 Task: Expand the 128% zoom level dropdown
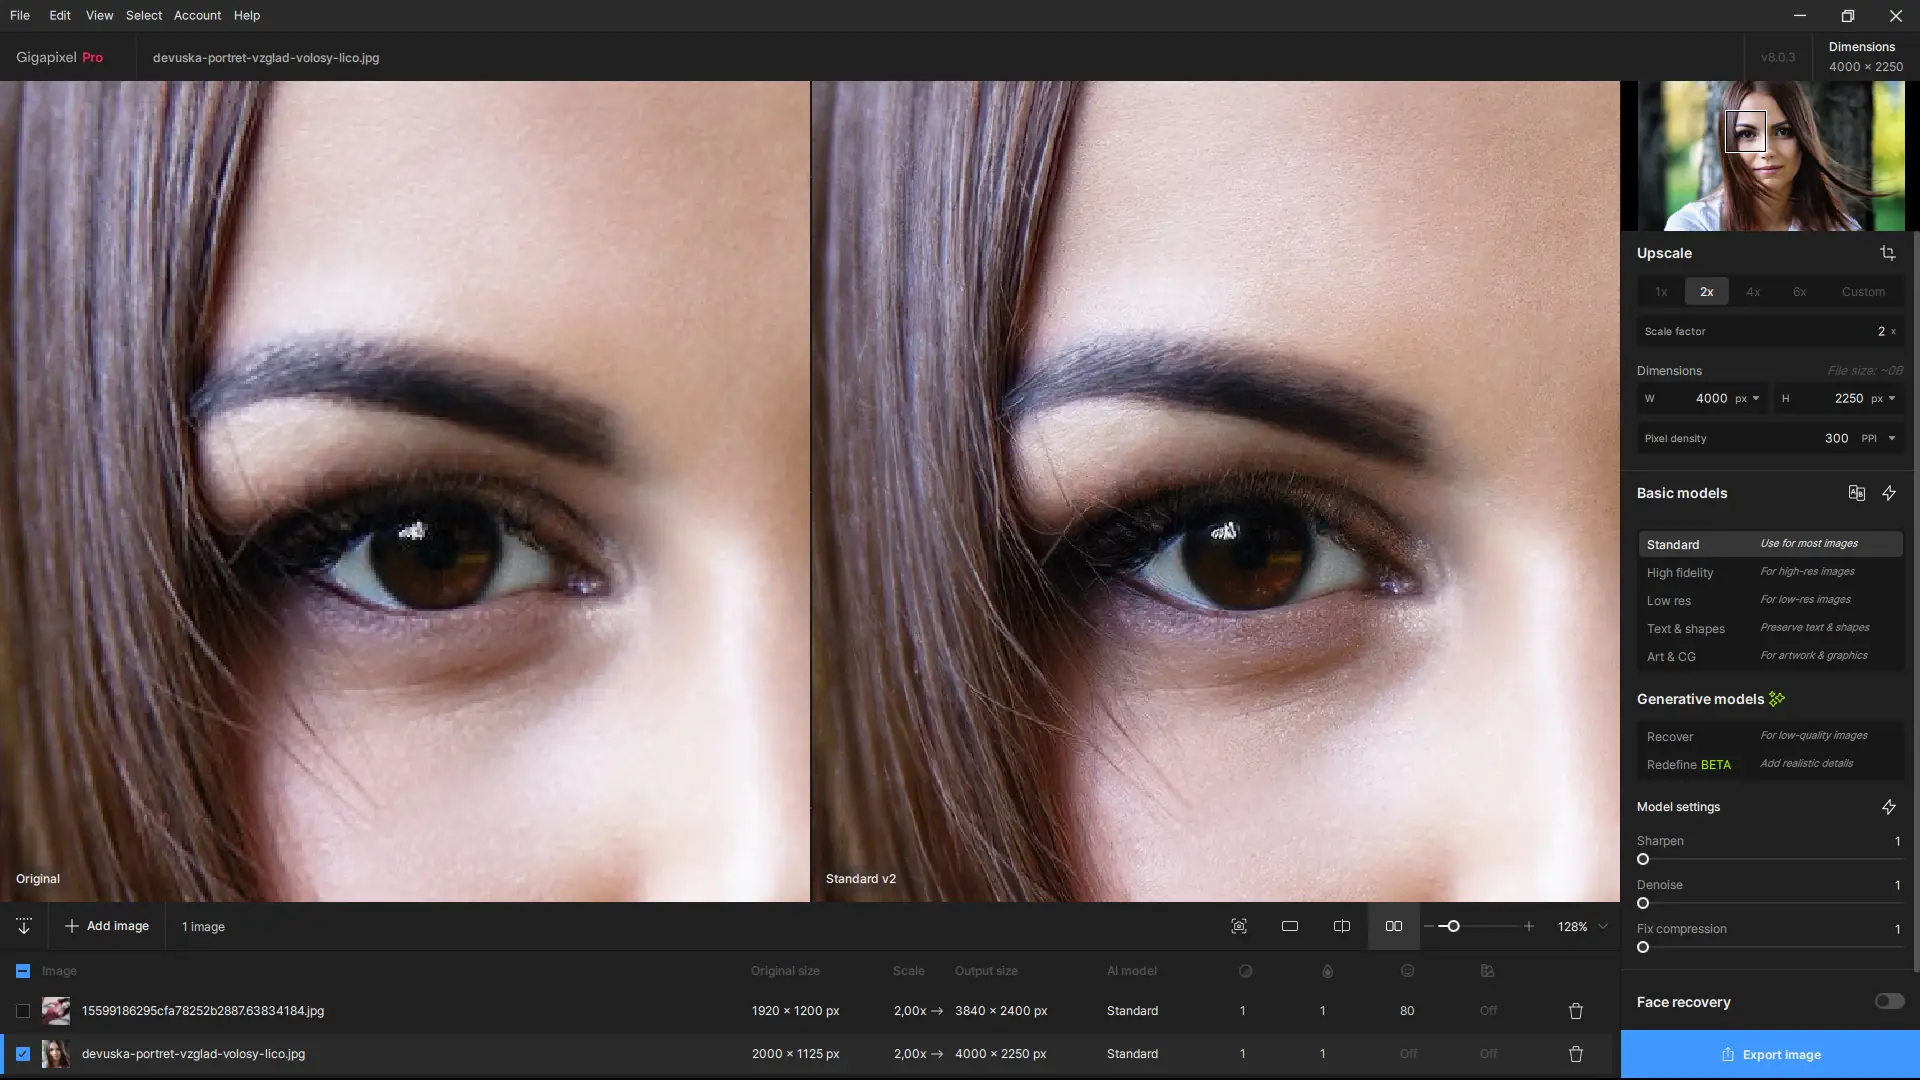(x=1603, y=926)
